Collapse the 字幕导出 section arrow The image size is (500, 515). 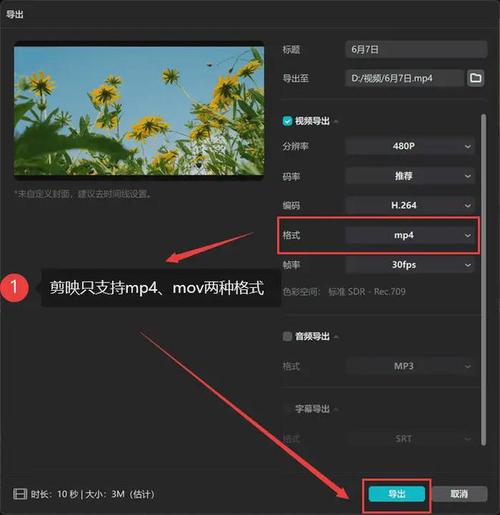tap(336, 409)
